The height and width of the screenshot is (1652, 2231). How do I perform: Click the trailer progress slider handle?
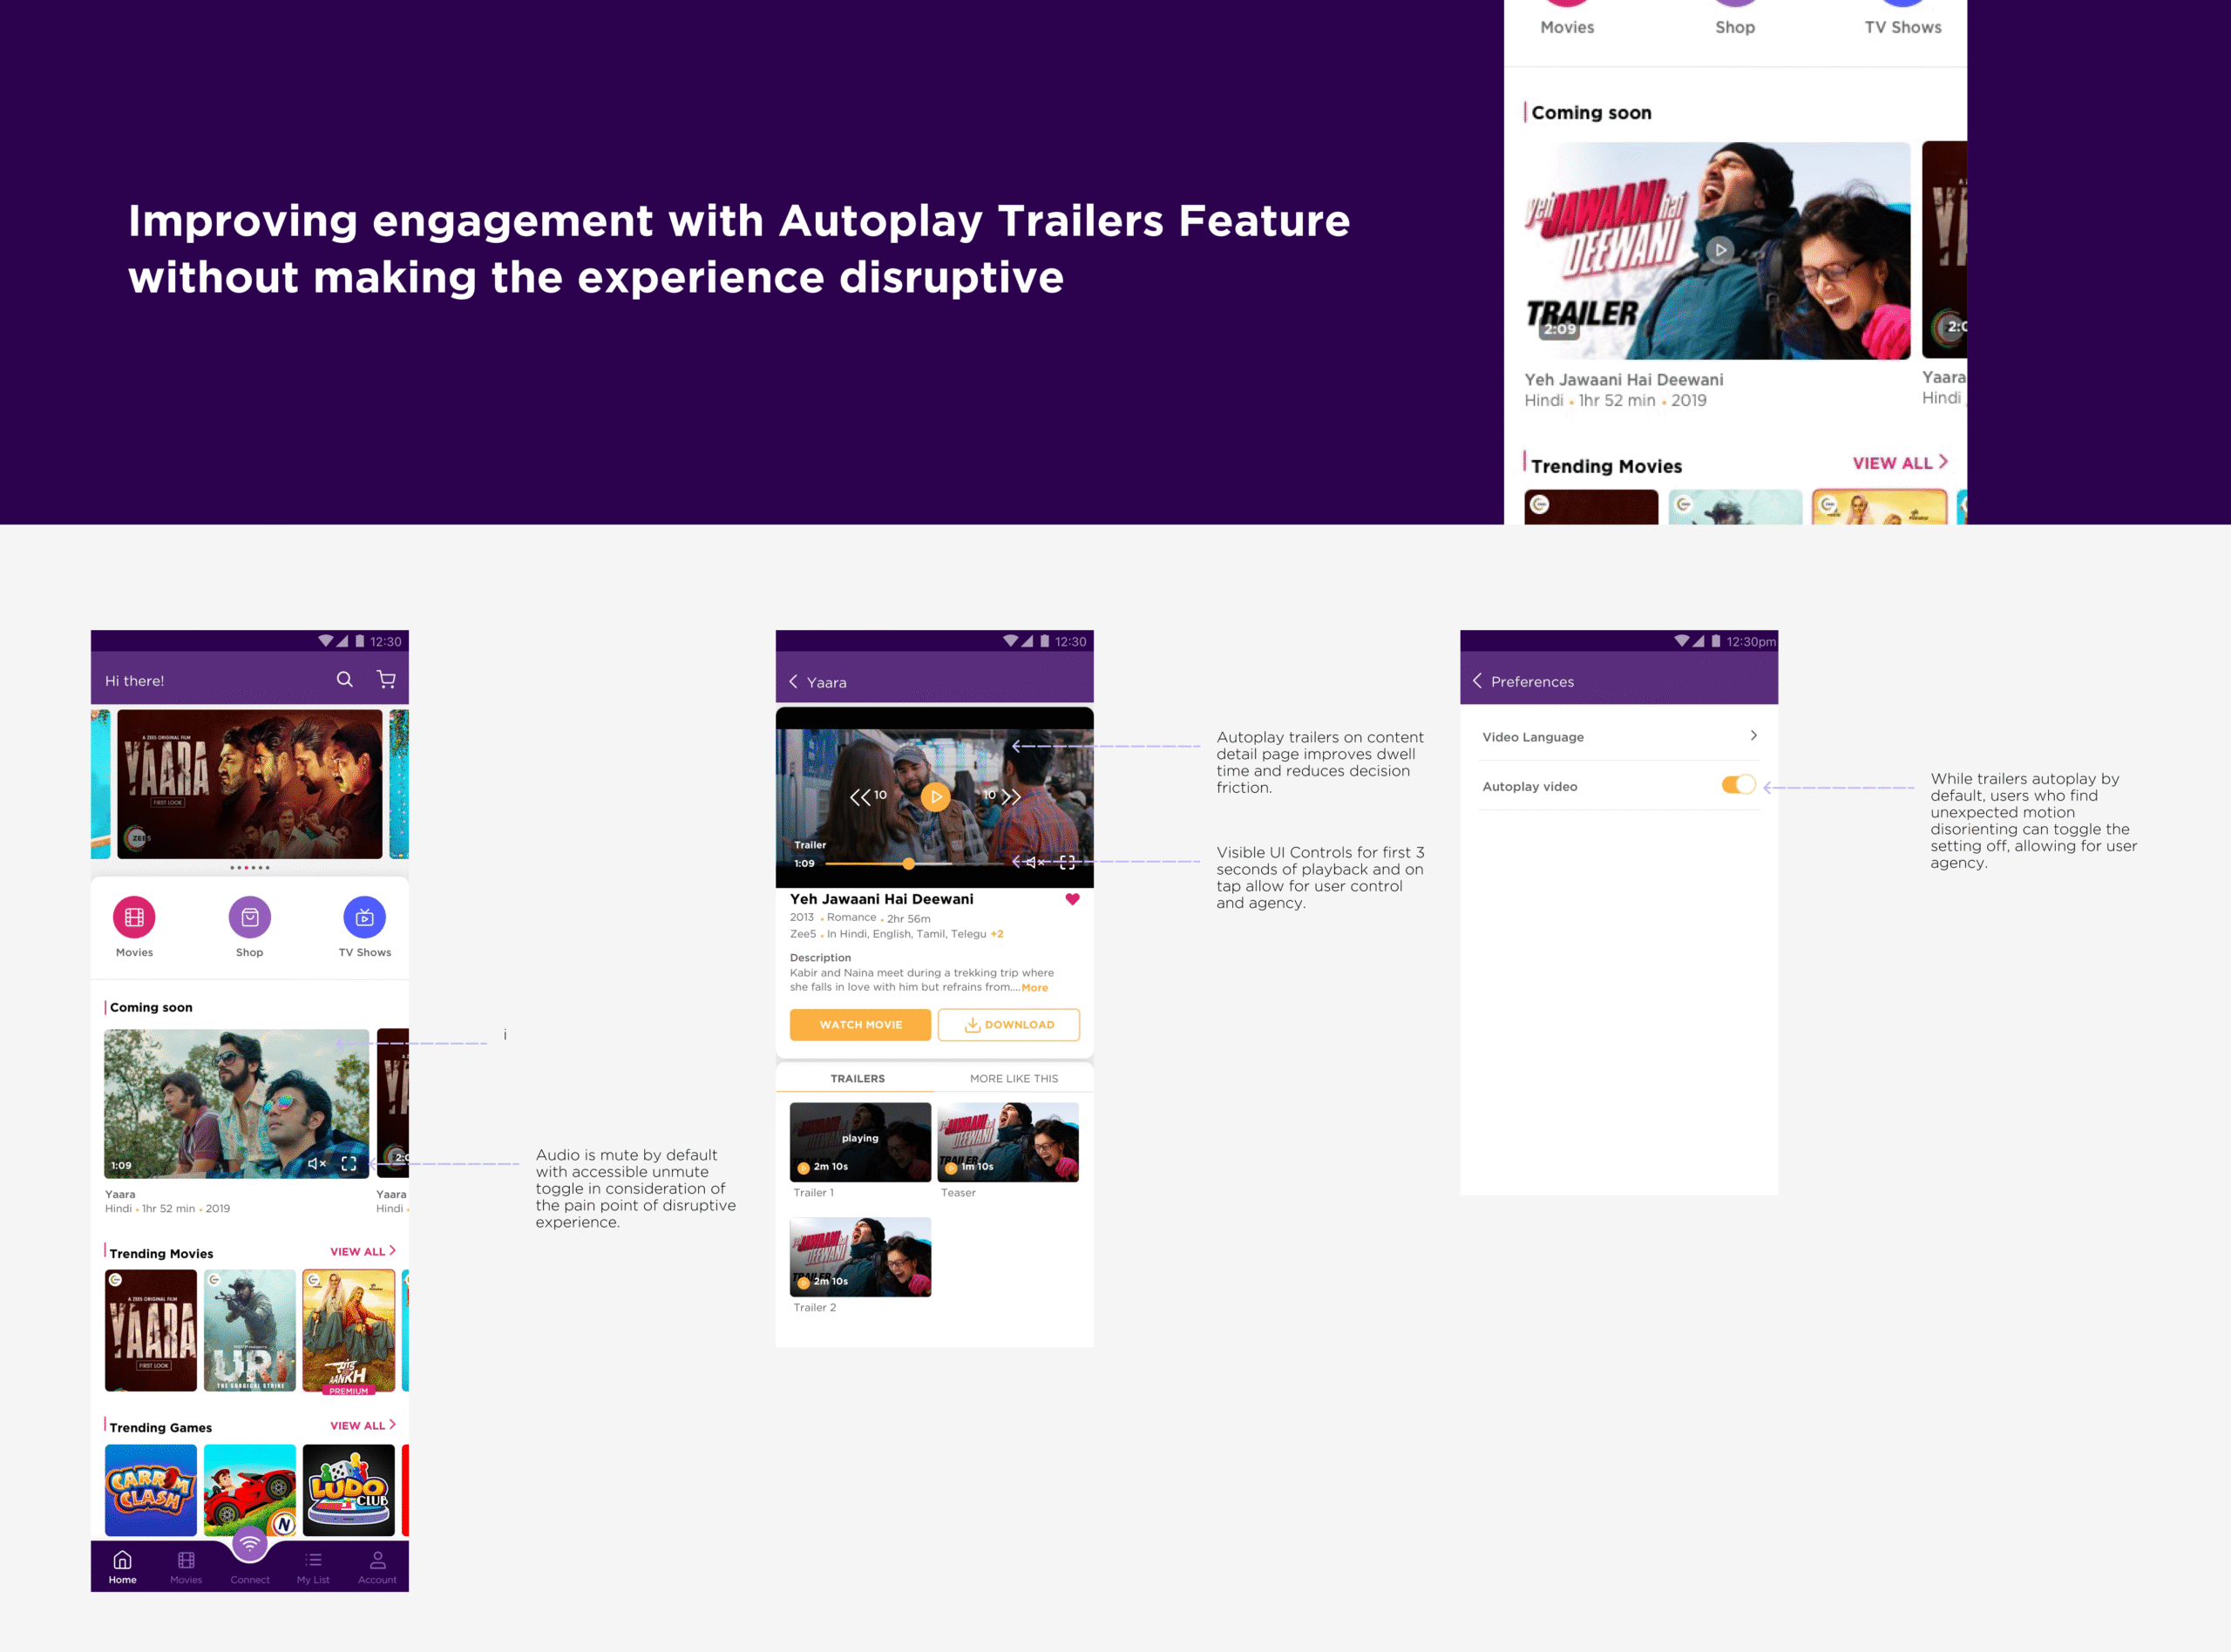(908, 863)
